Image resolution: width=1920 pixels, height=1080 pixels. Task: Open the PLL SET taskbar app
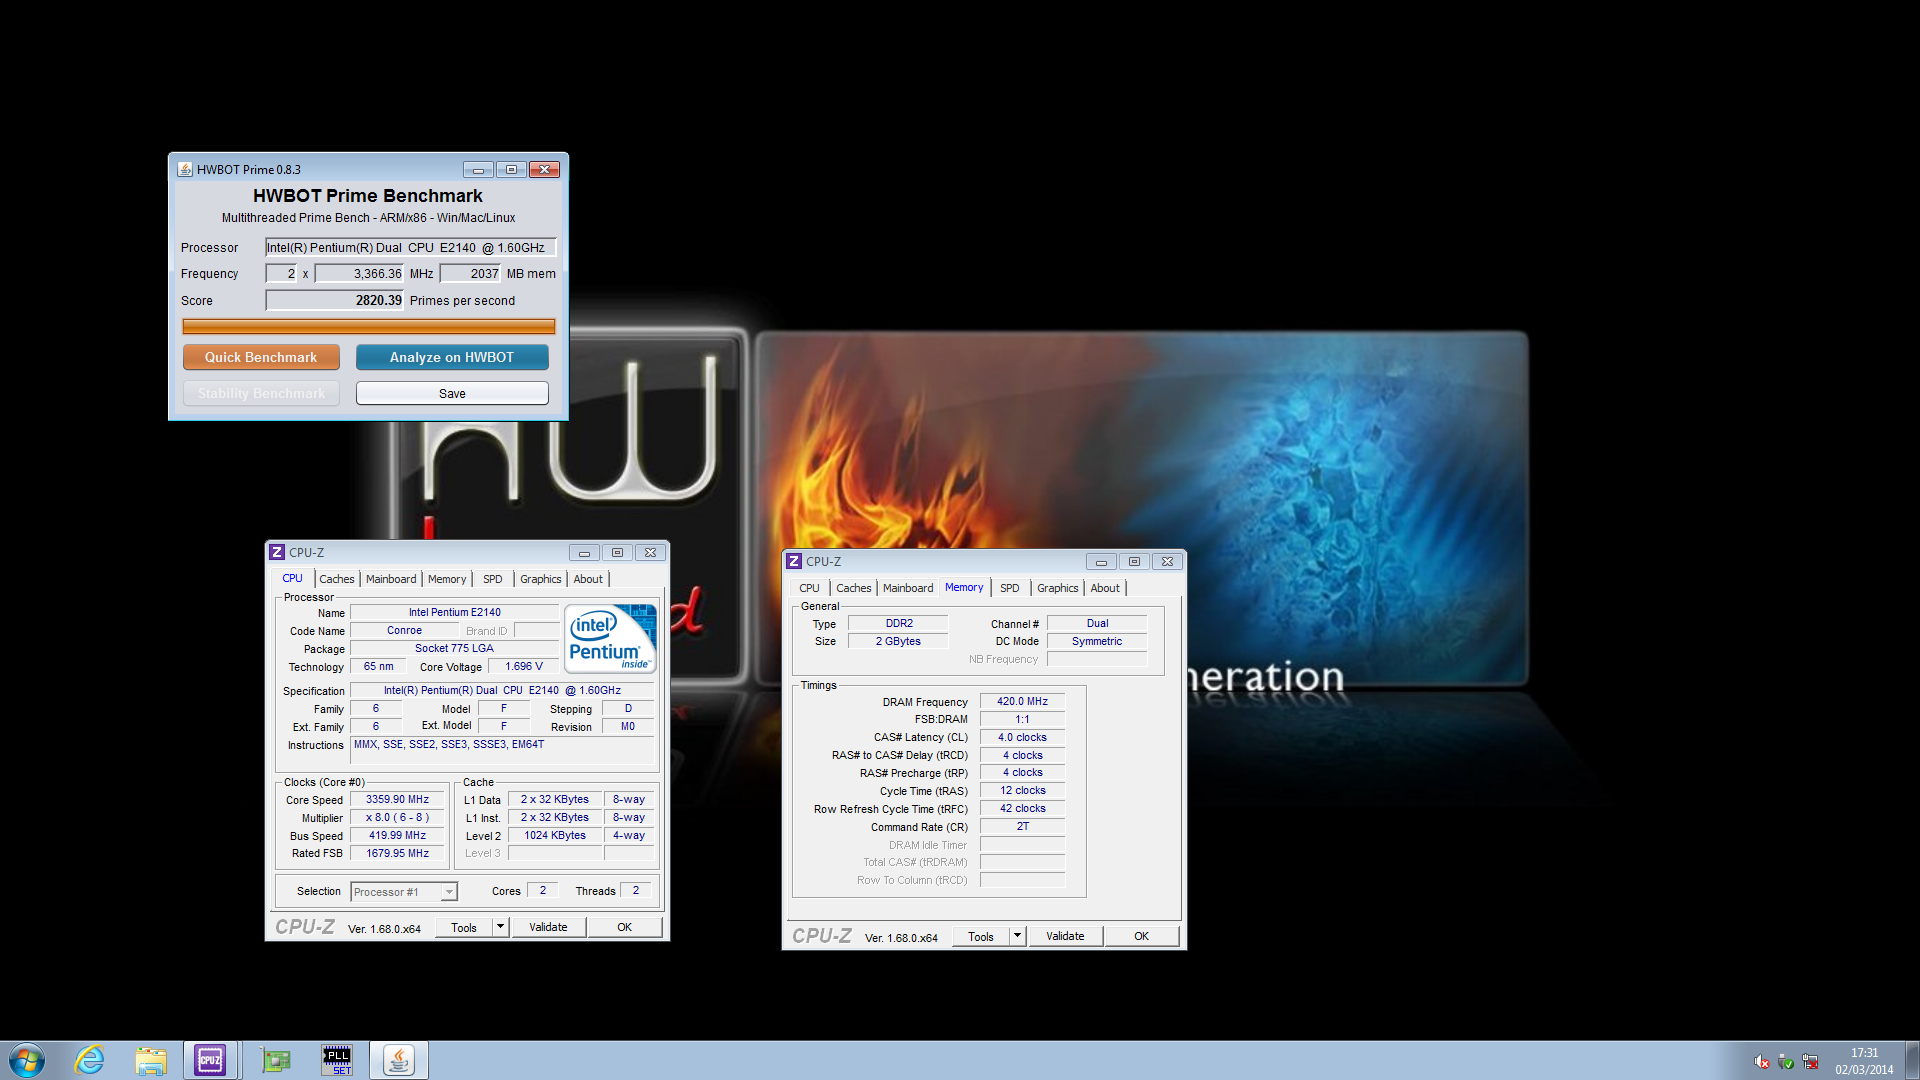(x=337, y=1060)
